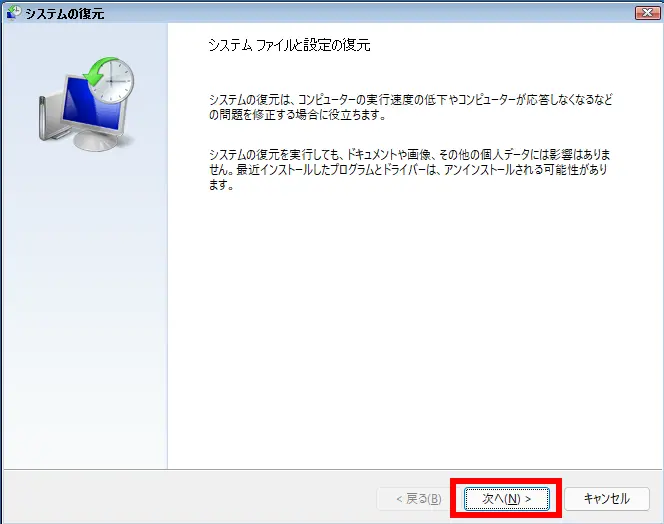Click the computer and clock restore illustration

[86, 104]
